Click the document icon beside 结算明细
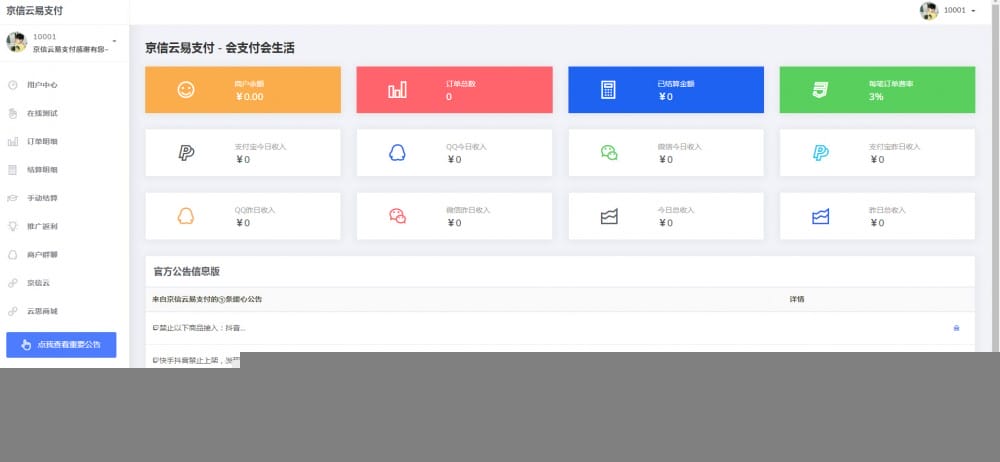1000x462 pixels. (x=13, y=170)
